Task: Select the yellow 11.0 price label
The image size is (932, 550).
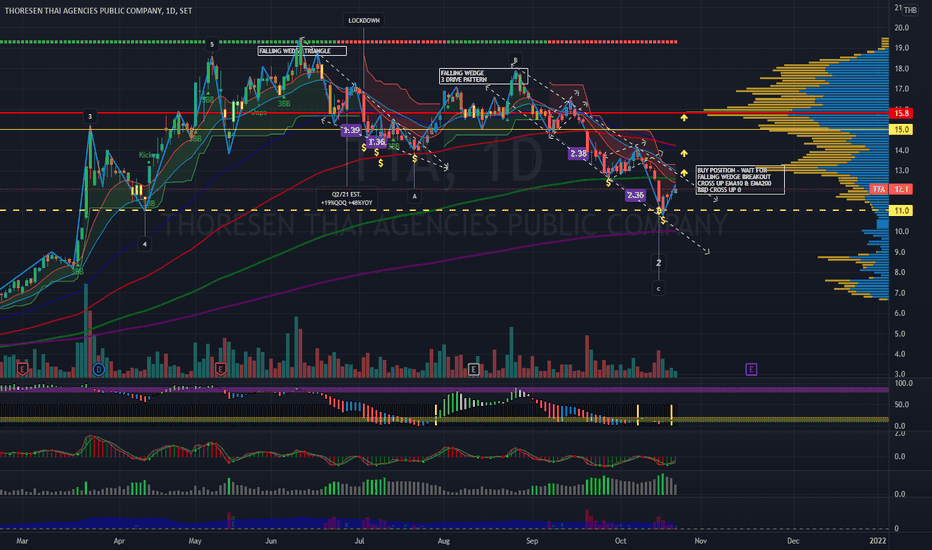Action: (901, 210)
